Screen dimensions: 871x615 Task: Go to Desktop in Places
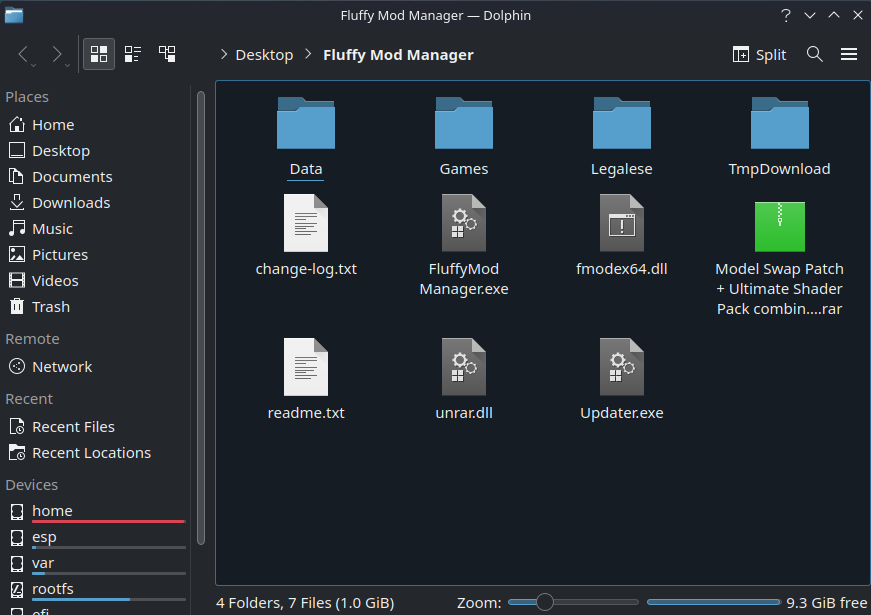[96, 151]
